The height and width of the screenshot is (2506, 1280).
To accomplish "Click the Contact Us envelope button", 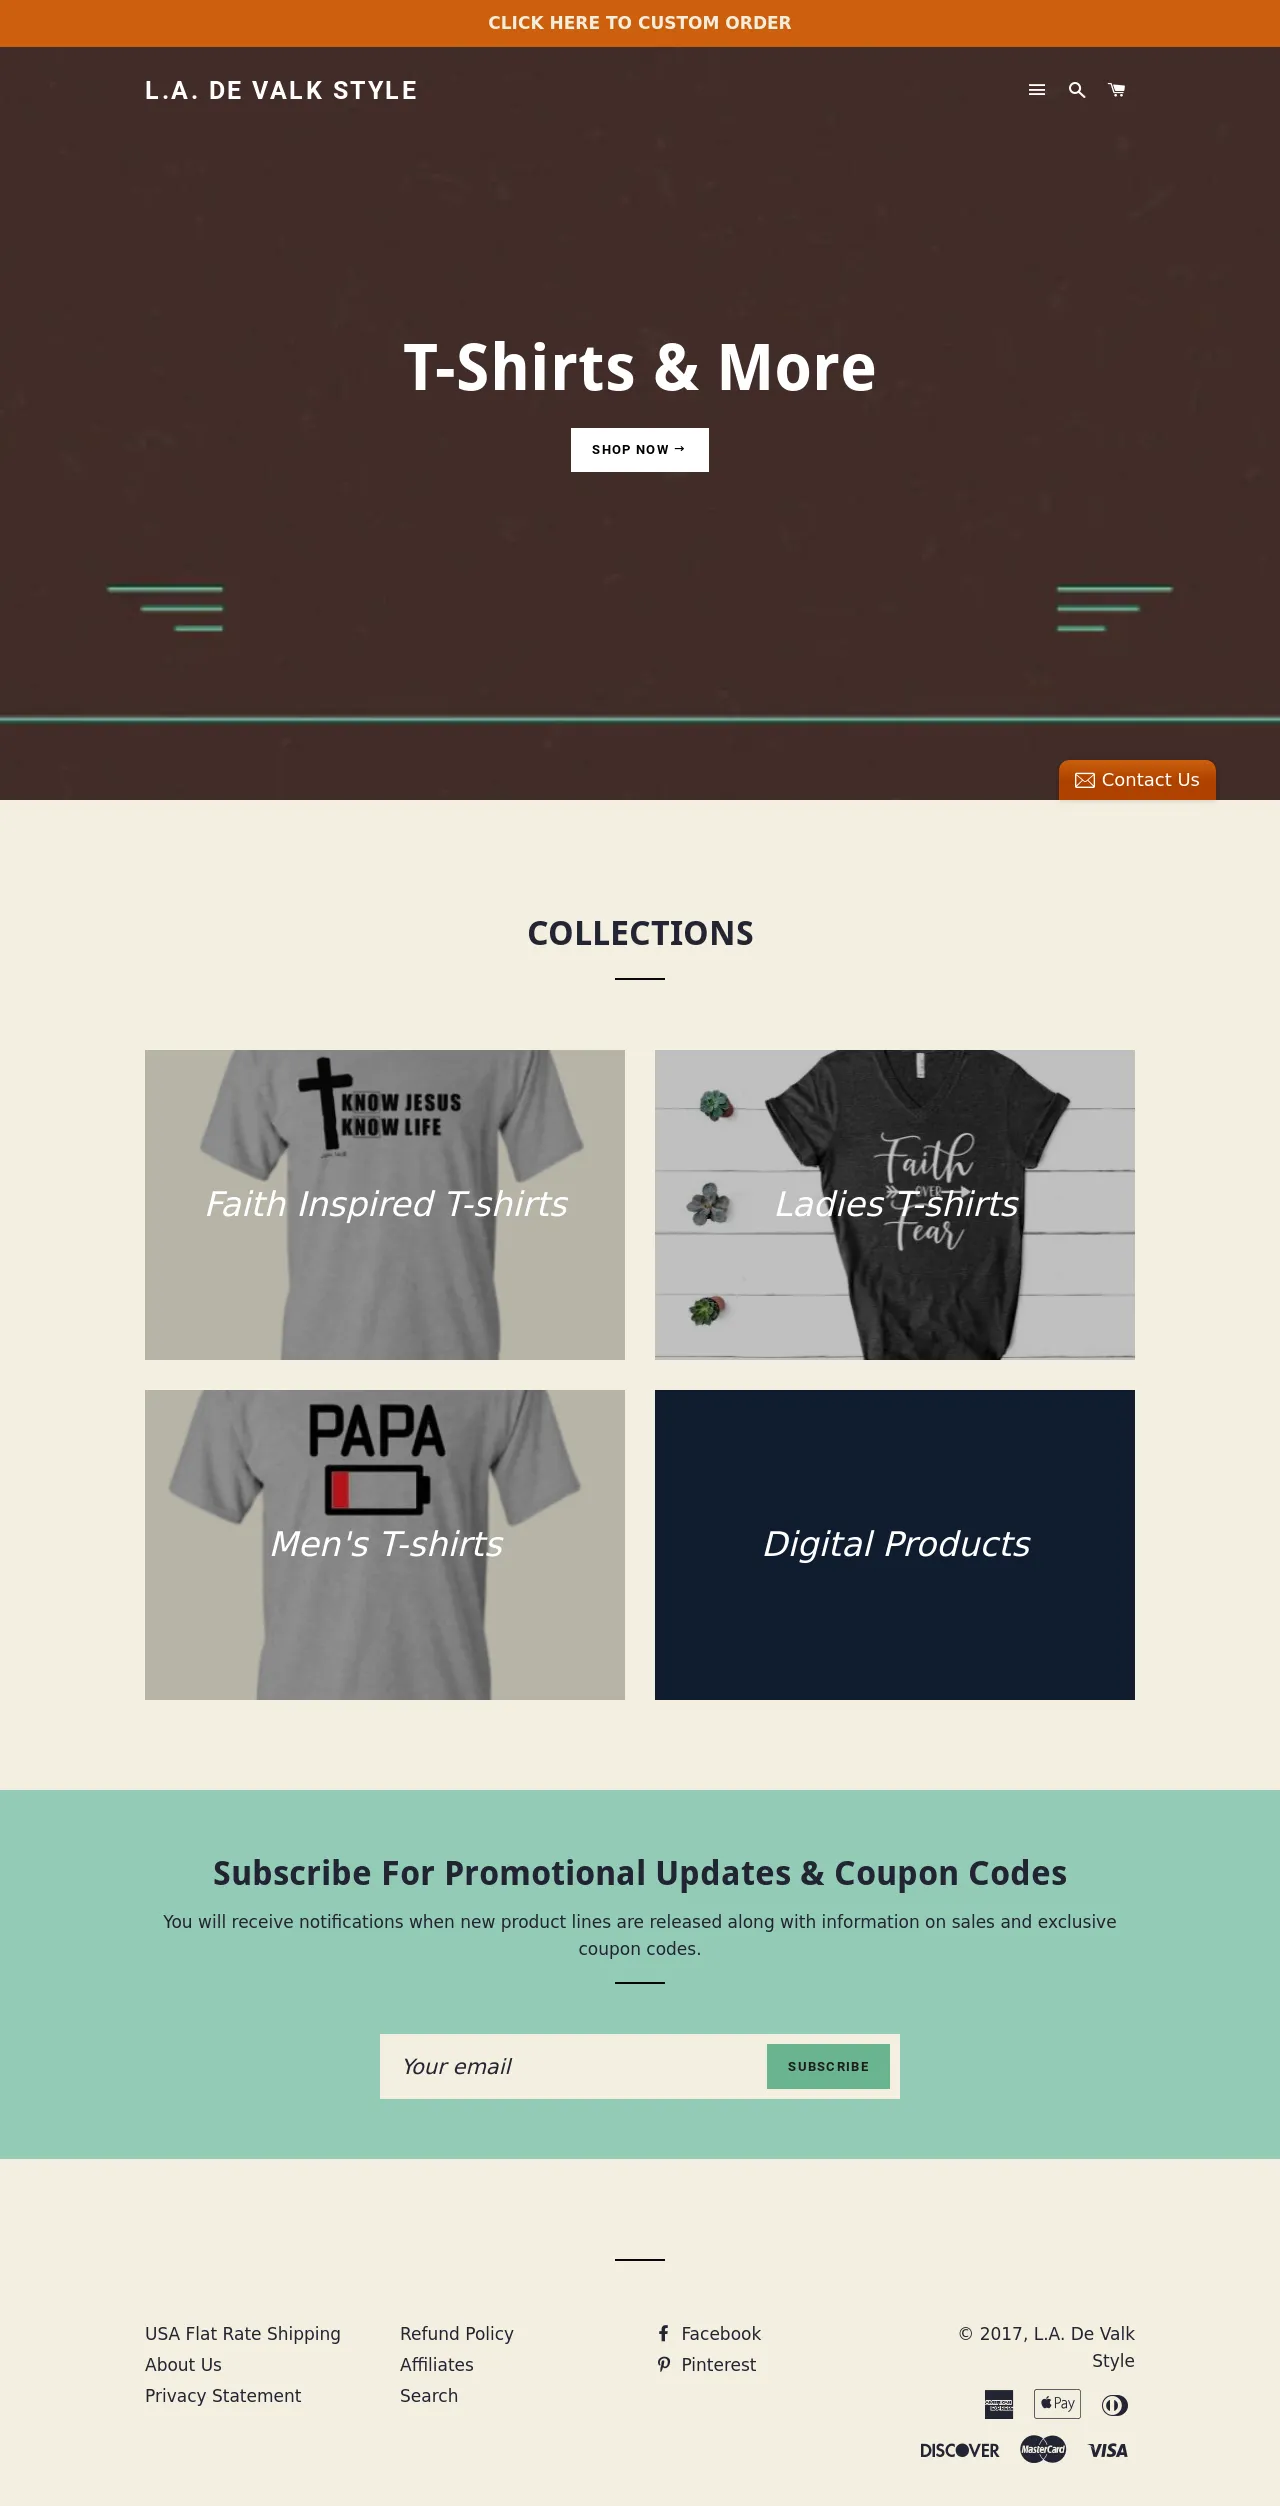I will [1137, 780].
